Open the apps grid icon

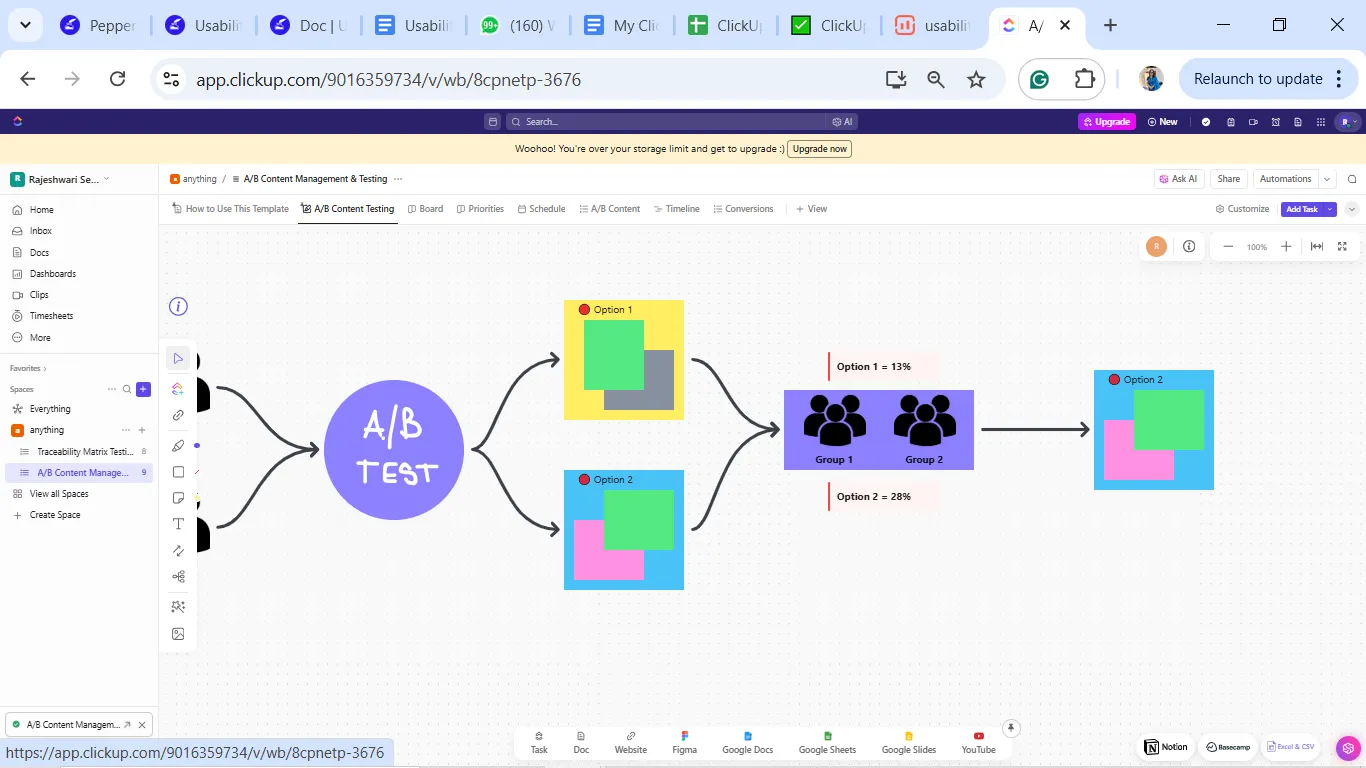click(x=1322, y=122)
